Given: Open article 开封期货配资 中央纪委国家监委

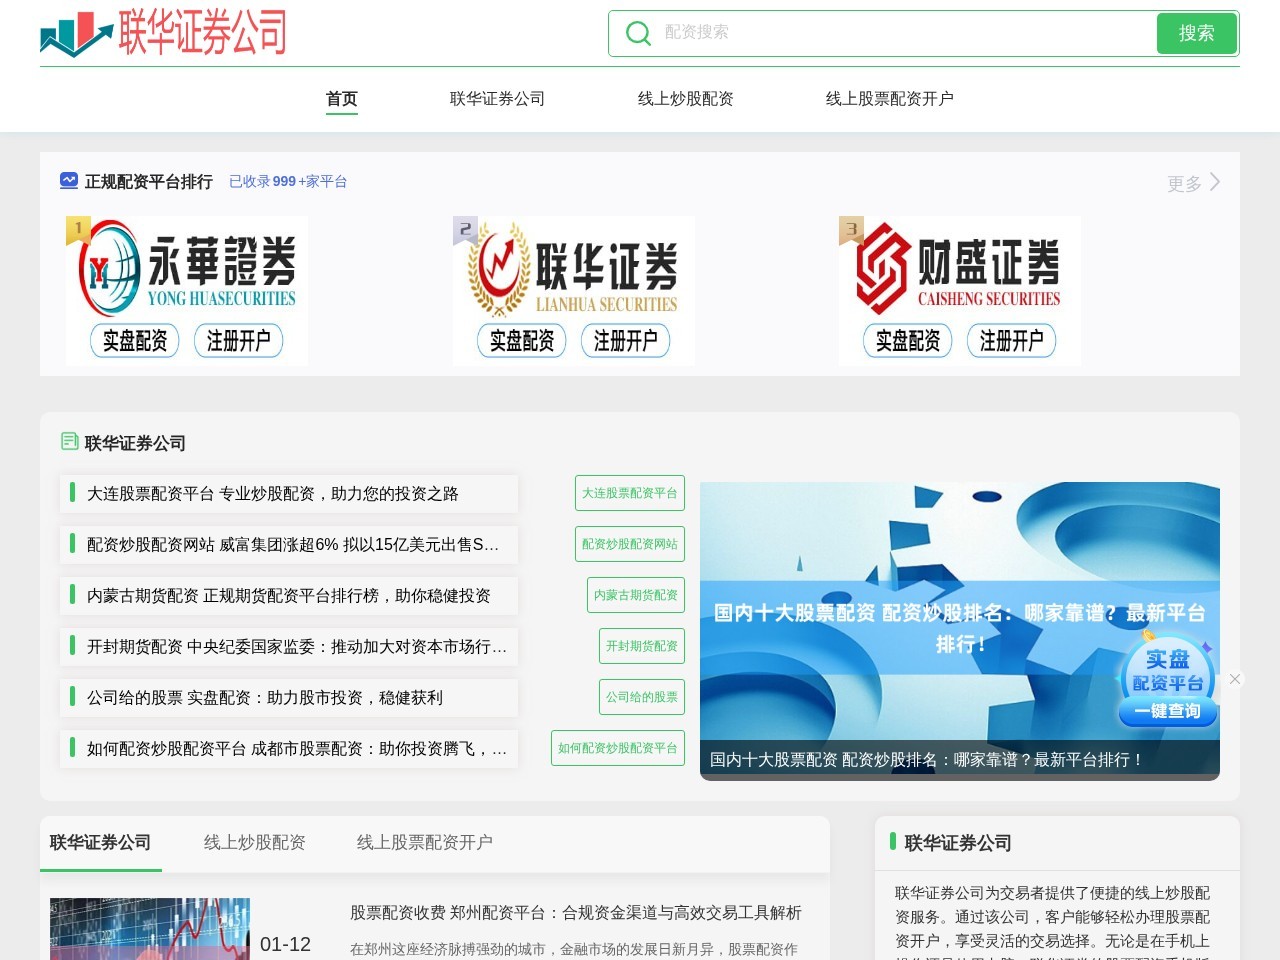Looking at the screenshot, I should 289,647.
